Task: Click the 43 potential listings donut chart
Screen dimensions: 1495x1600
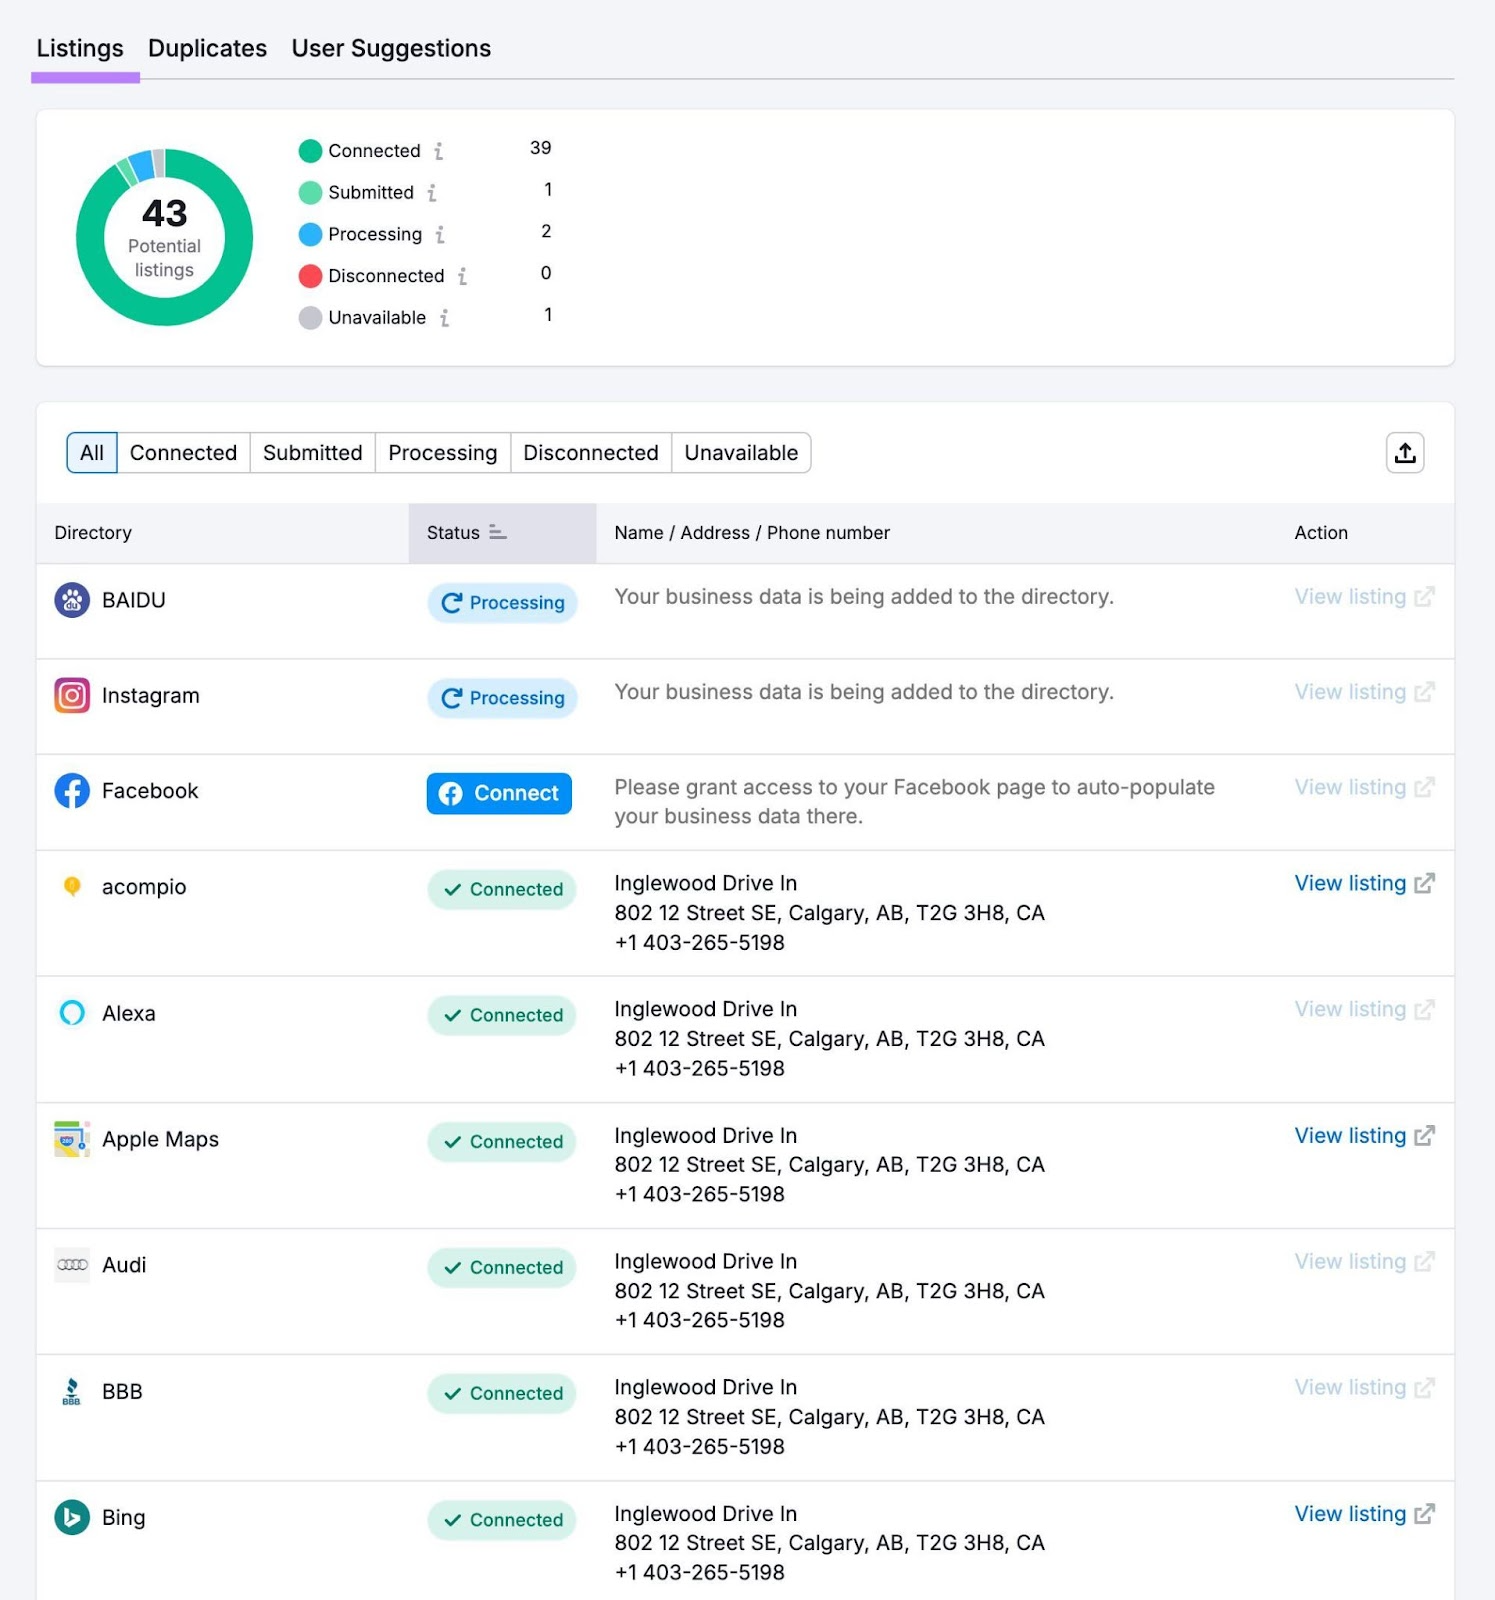Action: tap(164, 238)
